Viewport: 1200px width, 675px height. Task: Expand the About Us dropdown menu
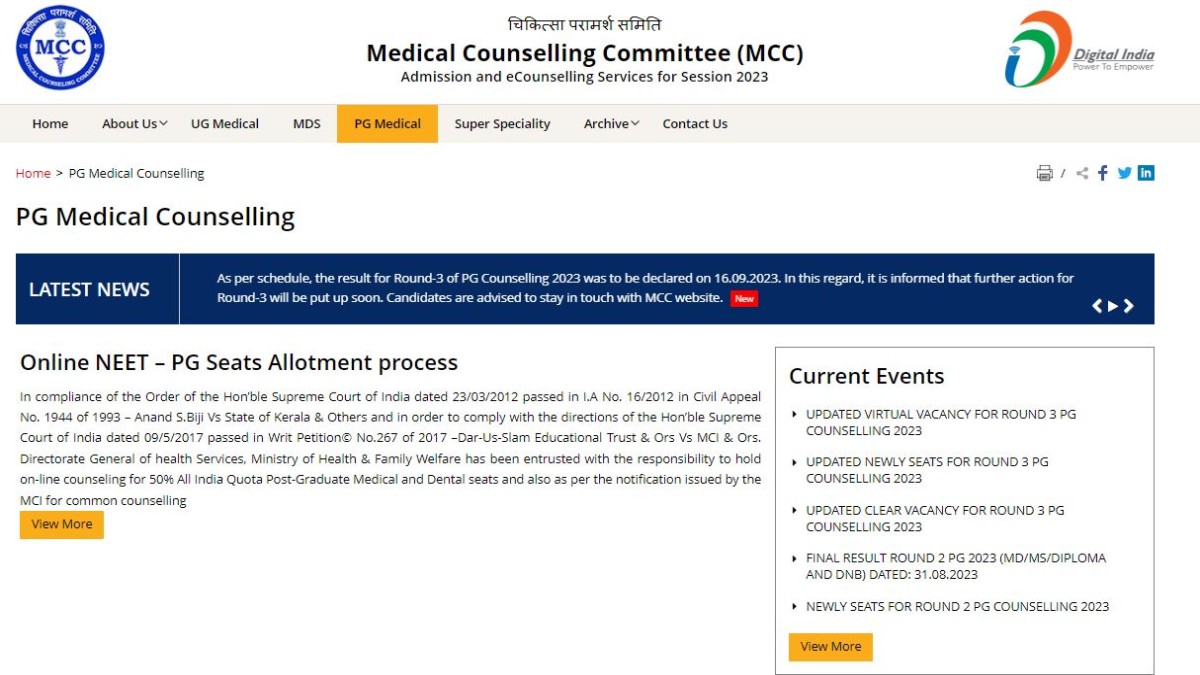click(134, 124)
